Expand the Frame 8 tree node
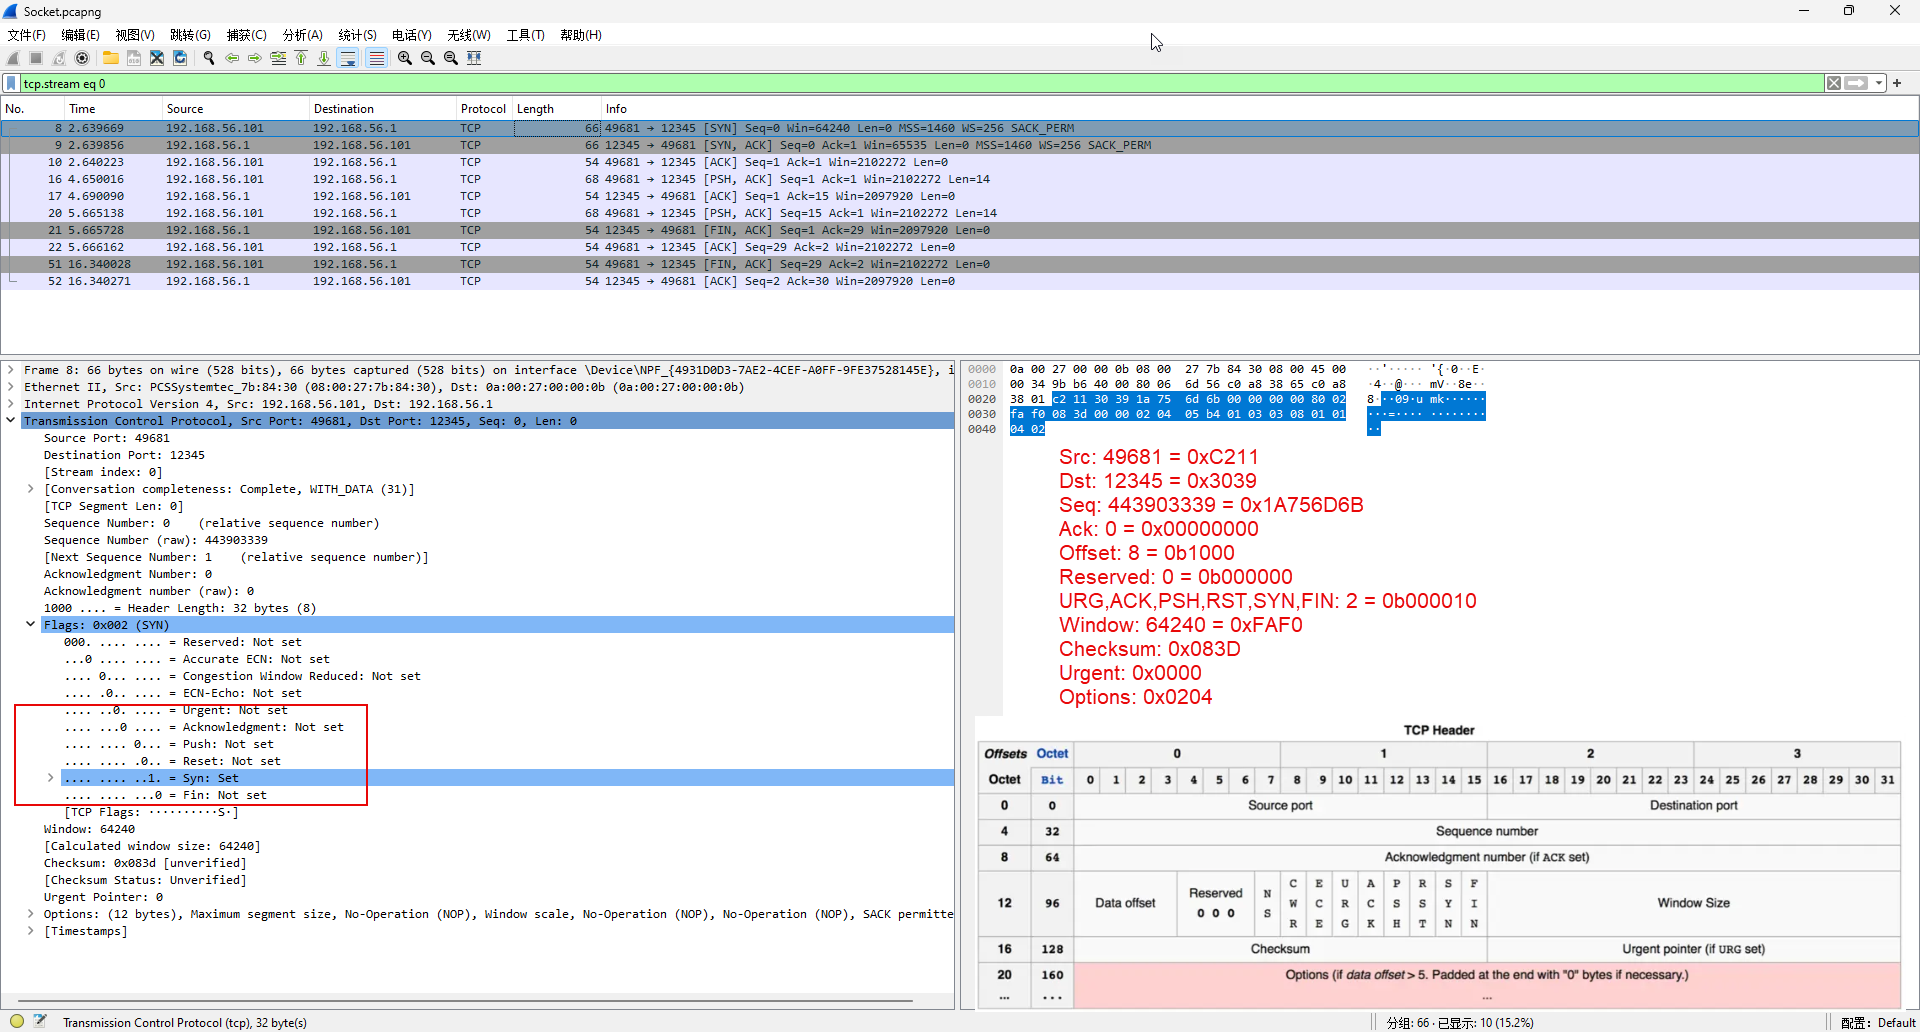 click(x=11, y=370)
